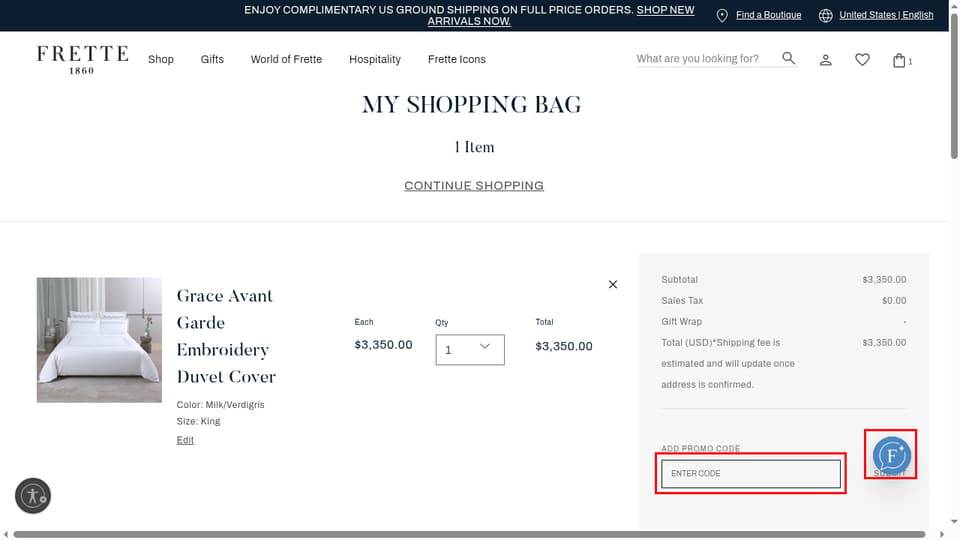Click the magnifying glass search icon
The height and width of the screenshot is (540, 960).
point(789,58)
